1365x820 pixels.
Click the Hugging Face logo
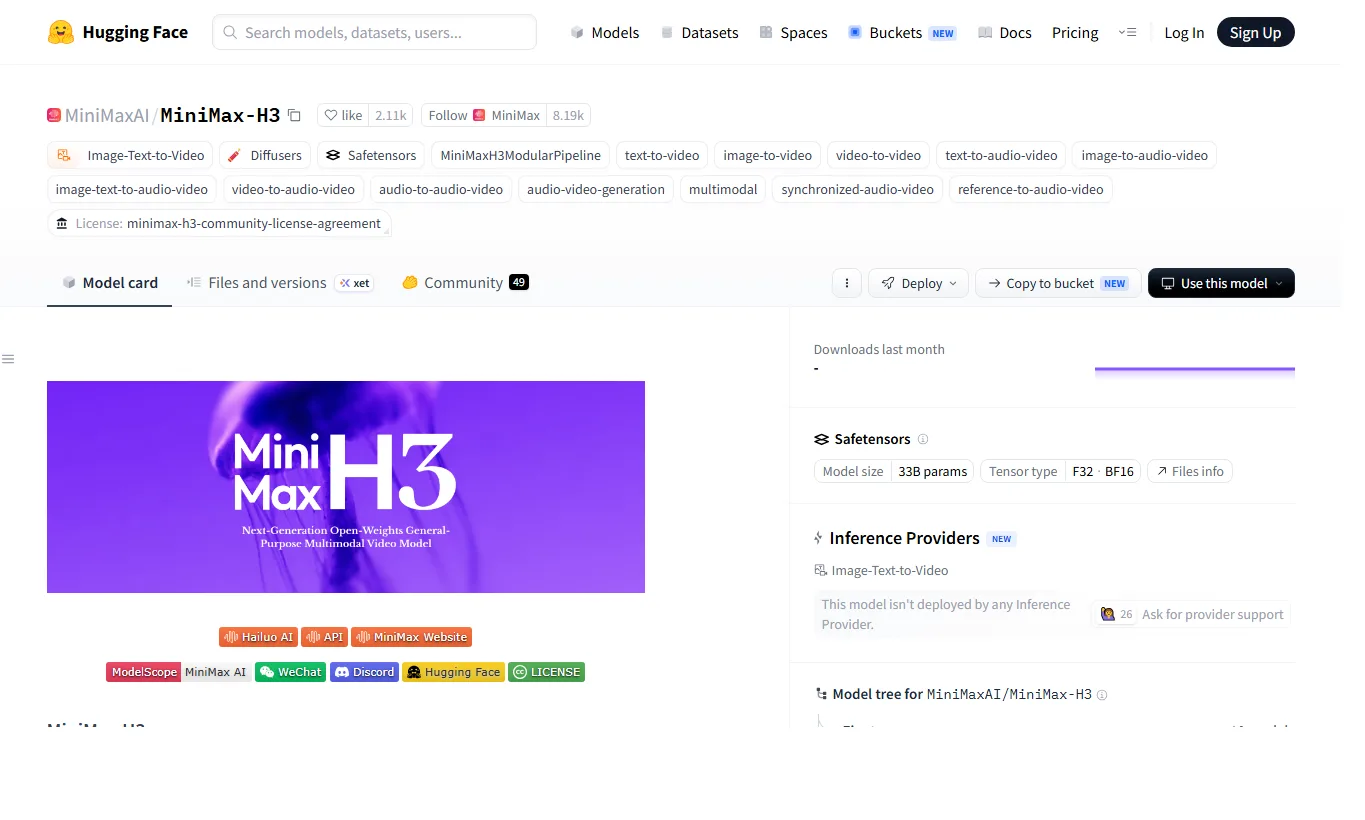[x=118, y=32]
